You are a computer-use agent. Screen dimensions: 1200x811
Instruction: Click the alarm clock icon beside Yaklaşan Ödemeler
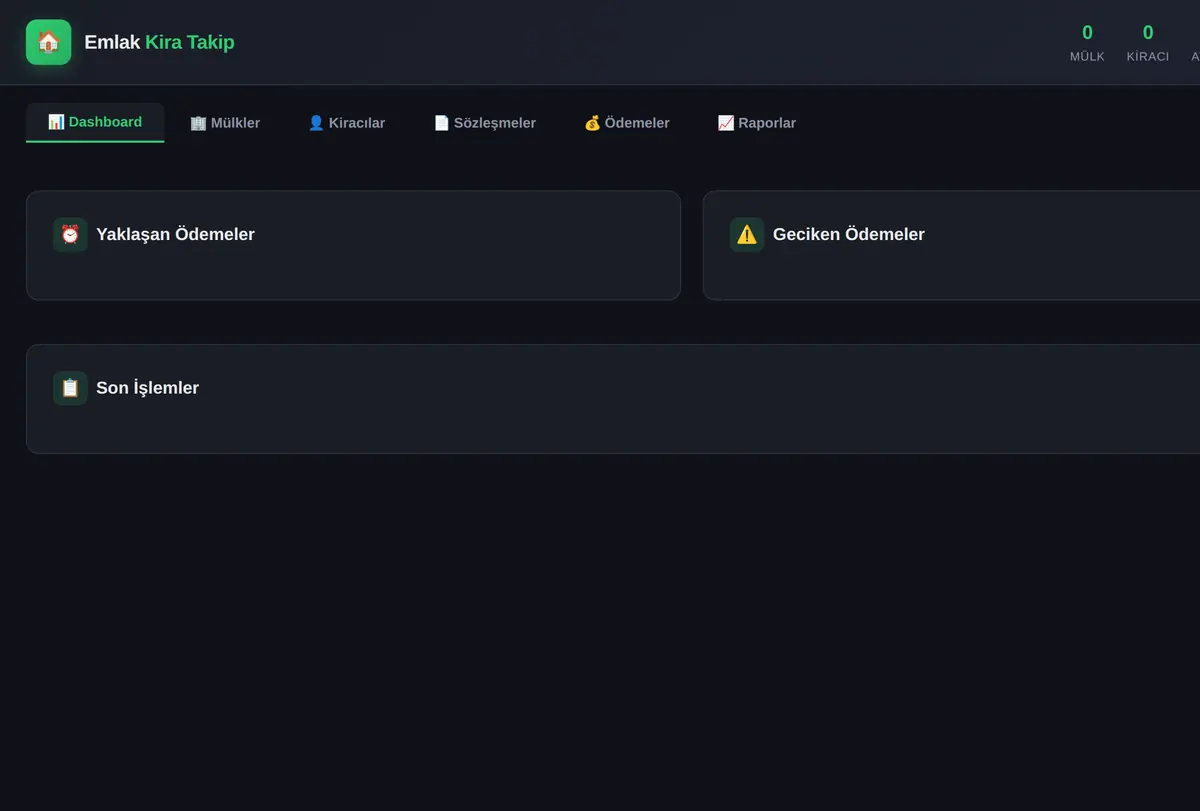[x=70, y=235]
